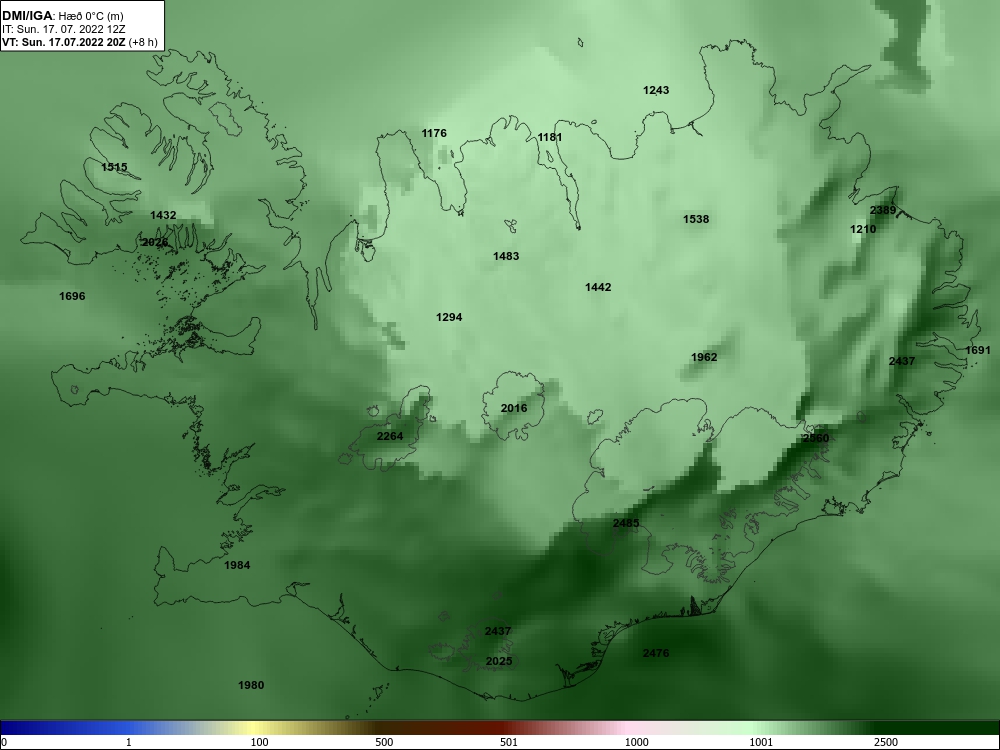
Task: Select the 2026 height value
Action: [x=155, y=242]
